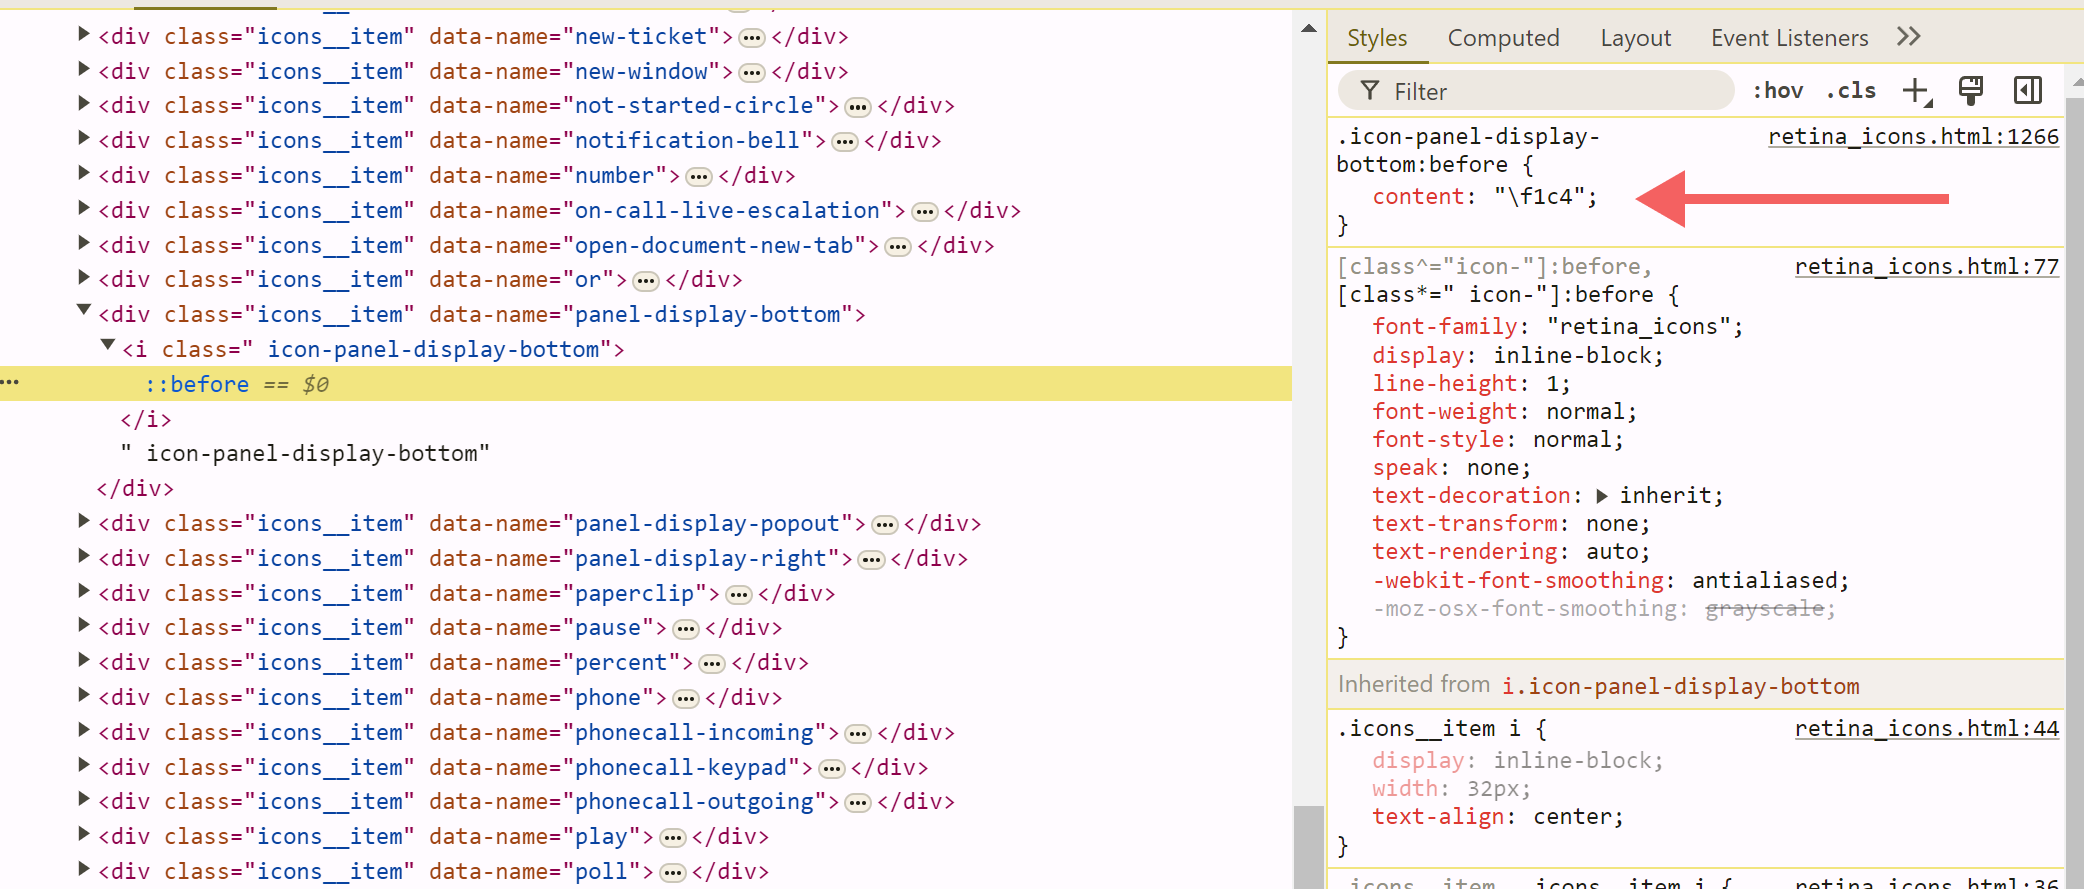The height and width of the screenshot is (889, 2084).
Task: Toggle the .cls element classes panel
Action: tap(1850, 91)
